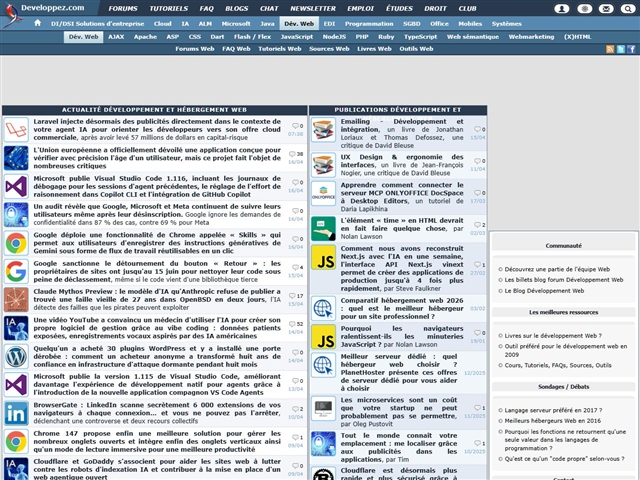Open the TypeScript subcategory
Screen dimensions: 640x480
(x=420, y=37)
